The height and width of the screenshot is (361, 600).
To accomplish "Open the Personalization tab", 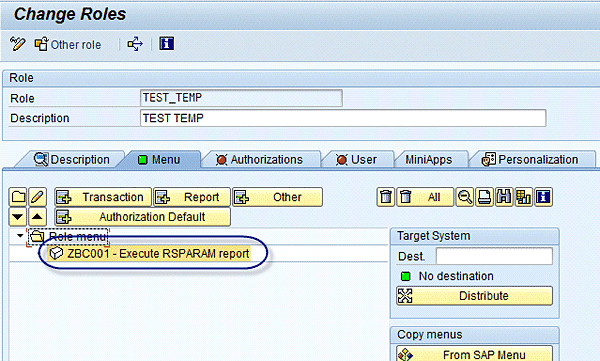I will pos(530,160).
